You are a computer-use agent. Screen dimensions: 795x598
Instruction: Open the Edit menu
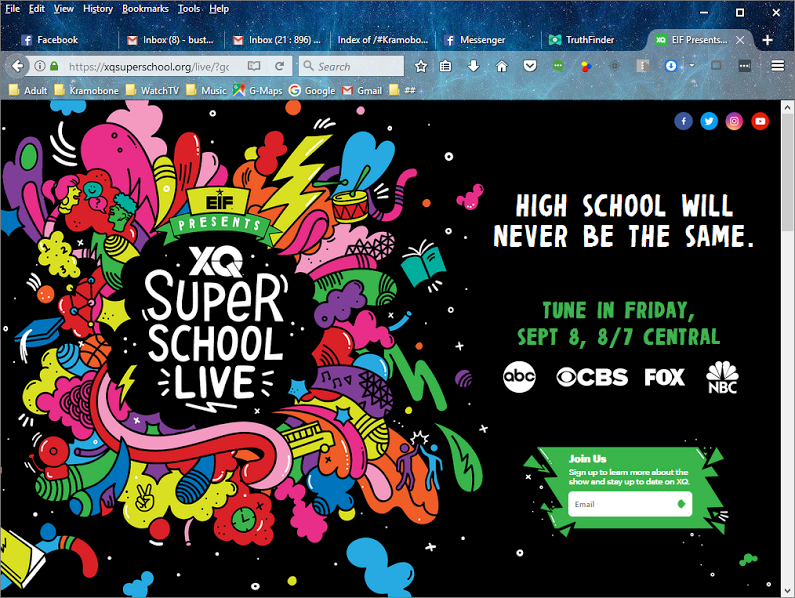click(x=37, y=9)
